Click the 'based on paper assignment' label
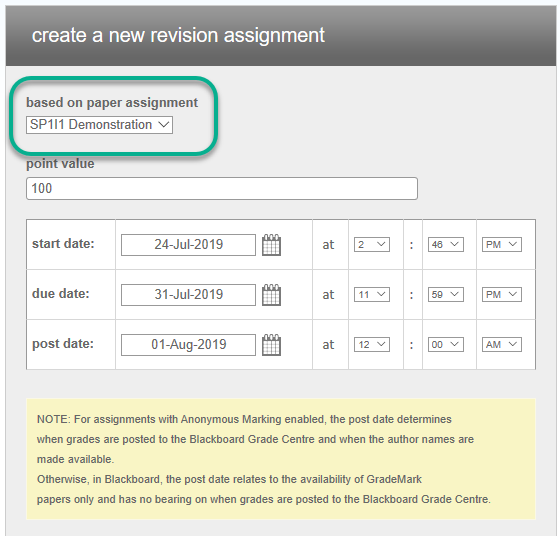 (x=112, y=102)
